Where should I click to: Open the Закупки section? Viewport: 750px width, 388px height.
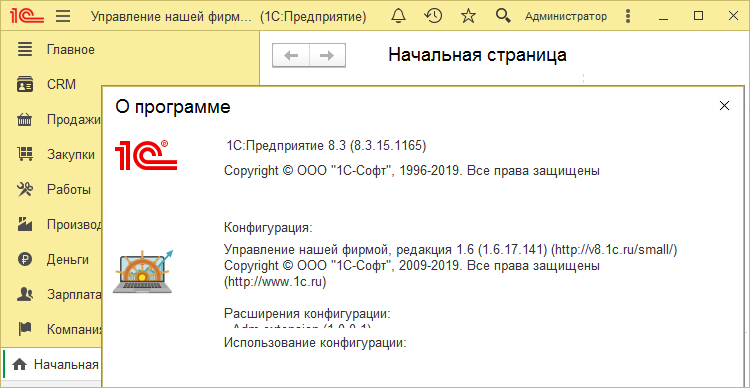[x=71, y=155]
